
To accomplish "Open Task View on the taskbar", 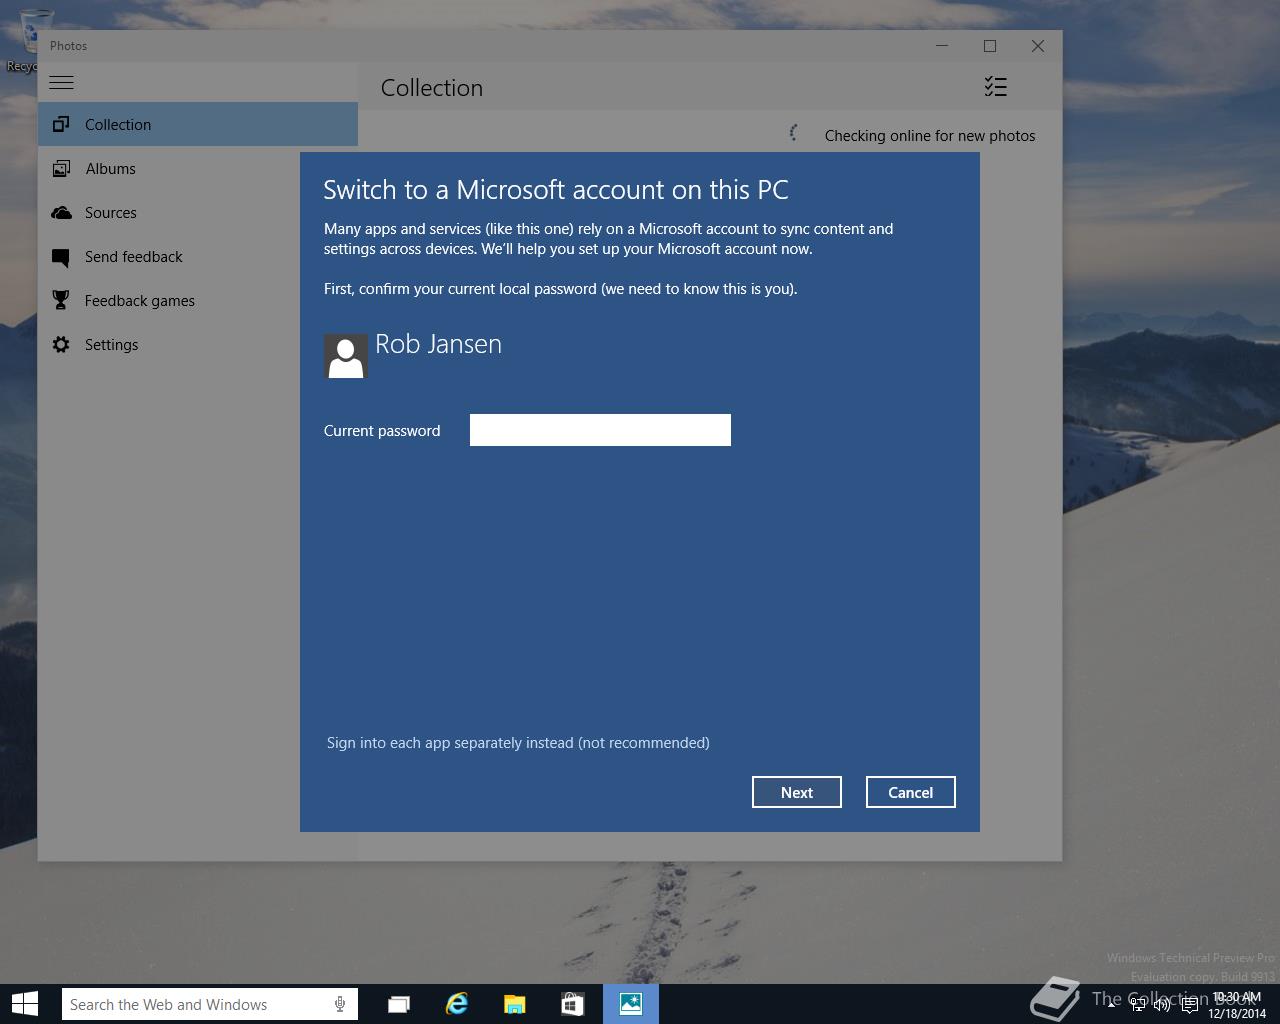I will 399,1004.
